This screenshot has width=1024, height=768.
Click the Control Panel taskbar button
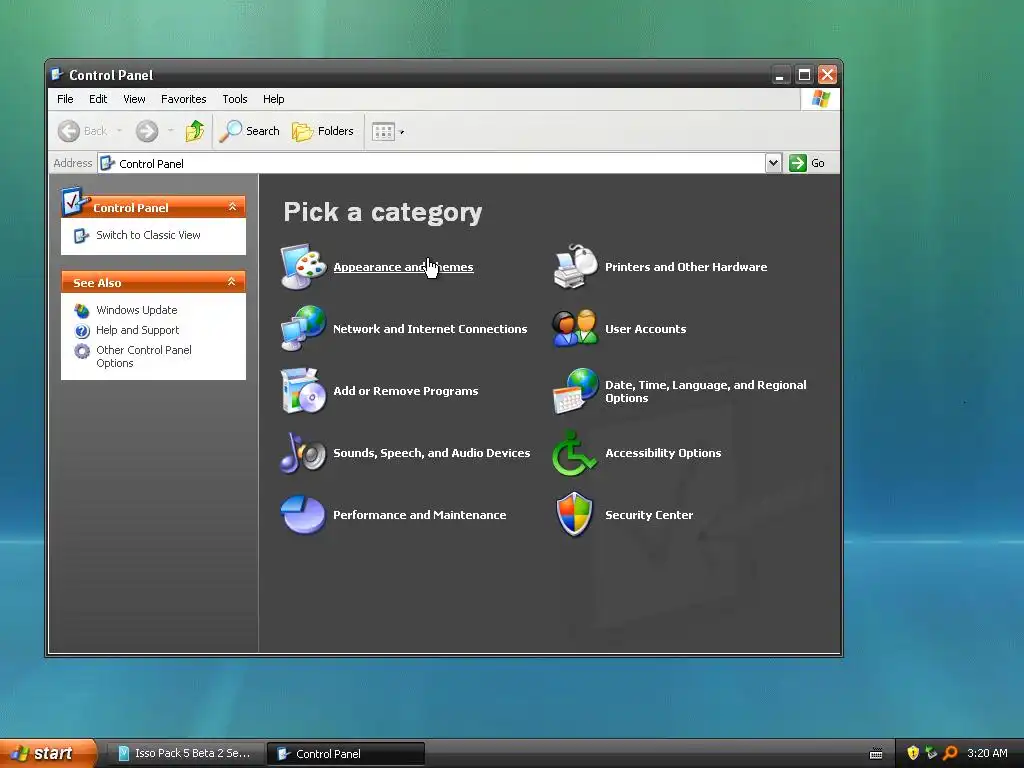(345, 753)
